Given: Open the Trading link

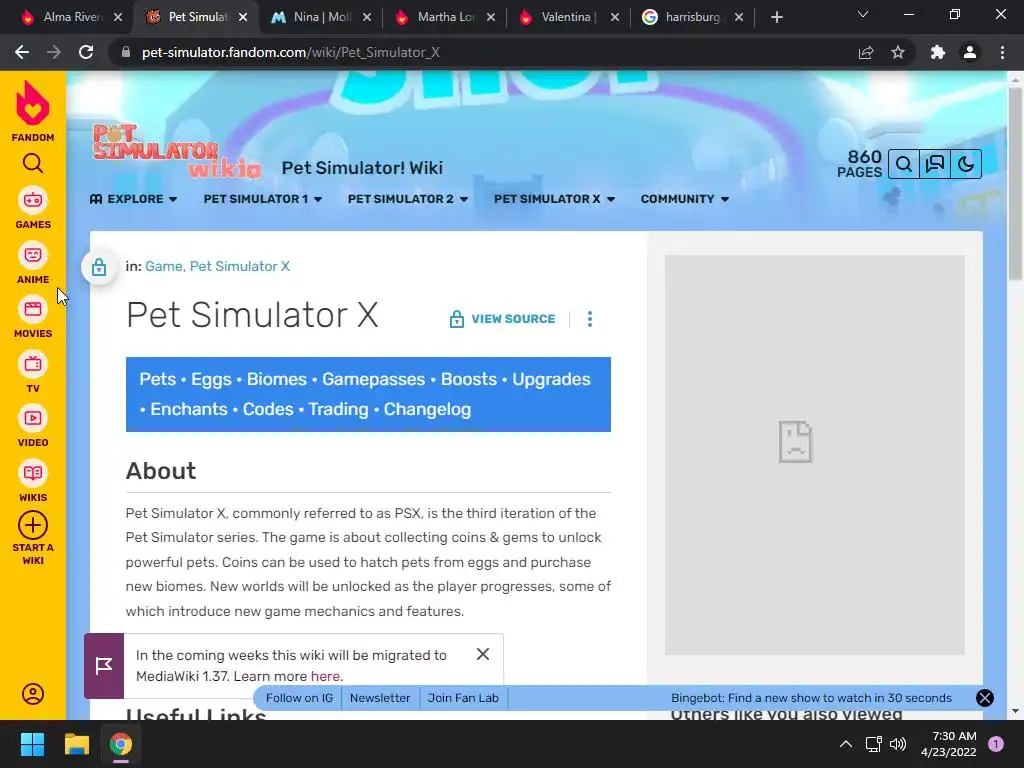Looking at the screenshot, I should [338, 409].
